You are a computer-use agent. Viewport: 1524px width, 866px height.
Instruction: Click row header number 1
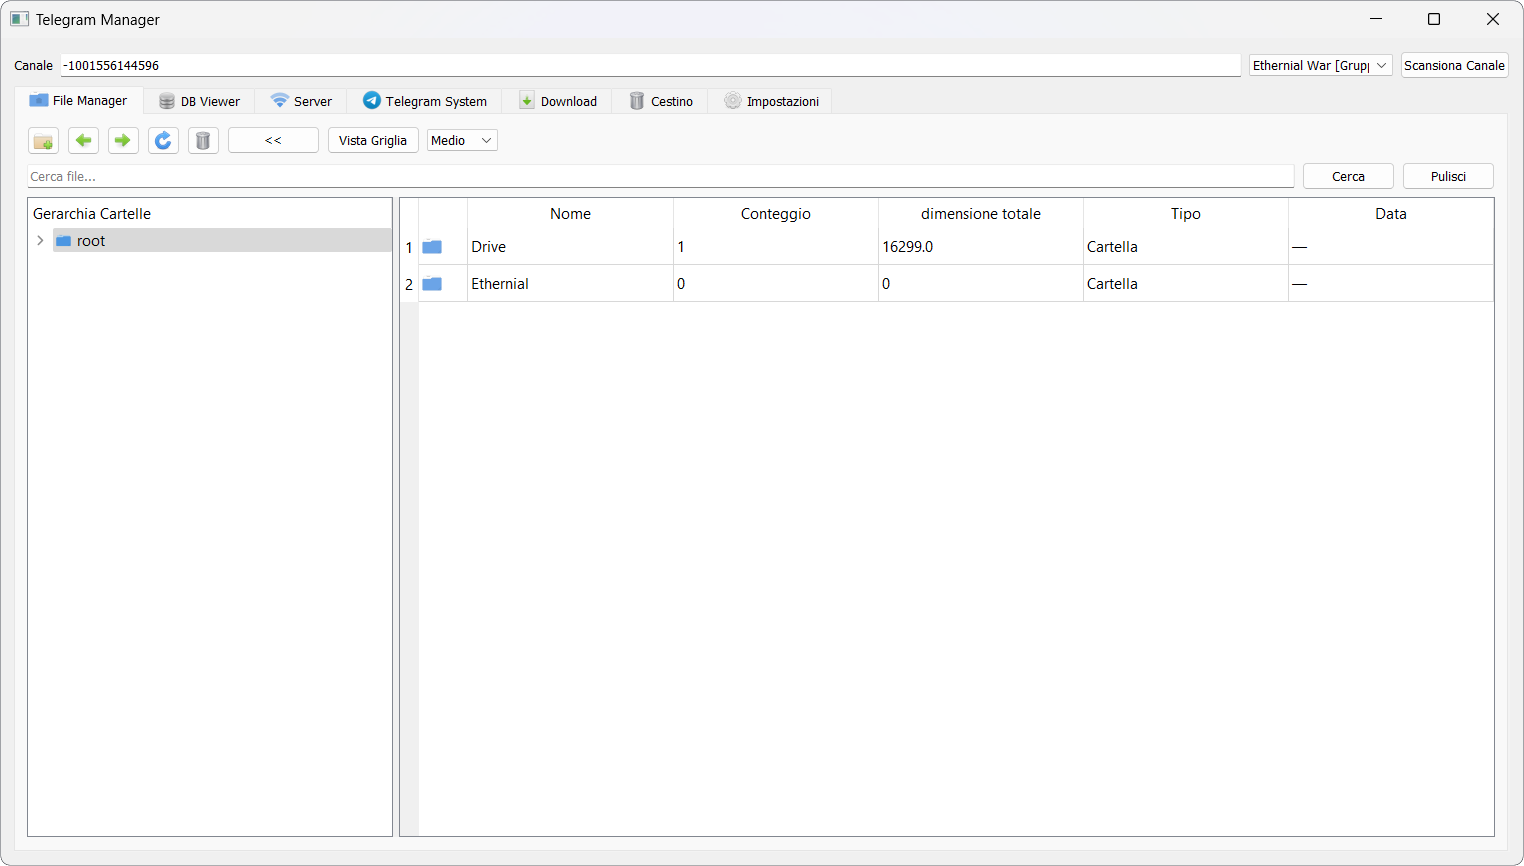(x=409, y=247)
